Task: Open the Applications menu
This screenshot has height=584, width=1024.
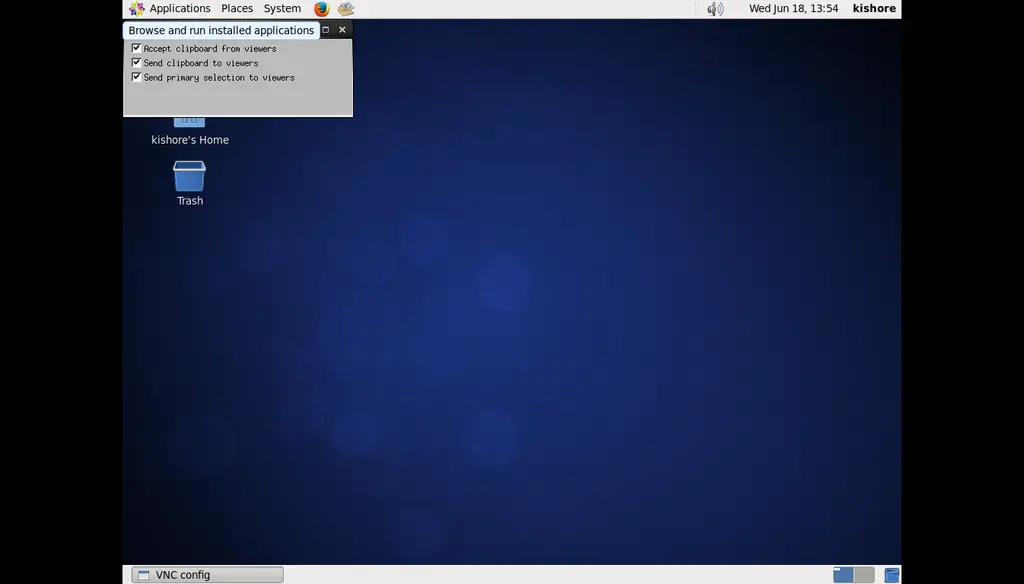Action: coord(180,8)
